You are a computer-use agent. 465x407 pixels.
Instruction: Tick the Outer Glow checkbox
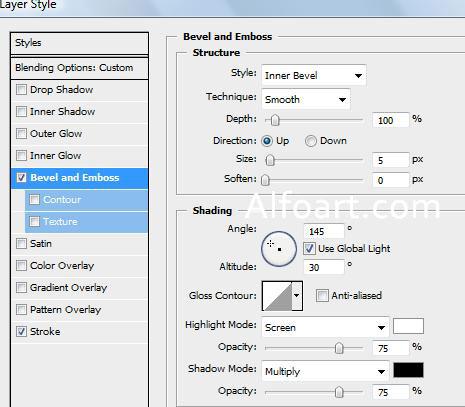pyautogui.click(x=21, y=134)
